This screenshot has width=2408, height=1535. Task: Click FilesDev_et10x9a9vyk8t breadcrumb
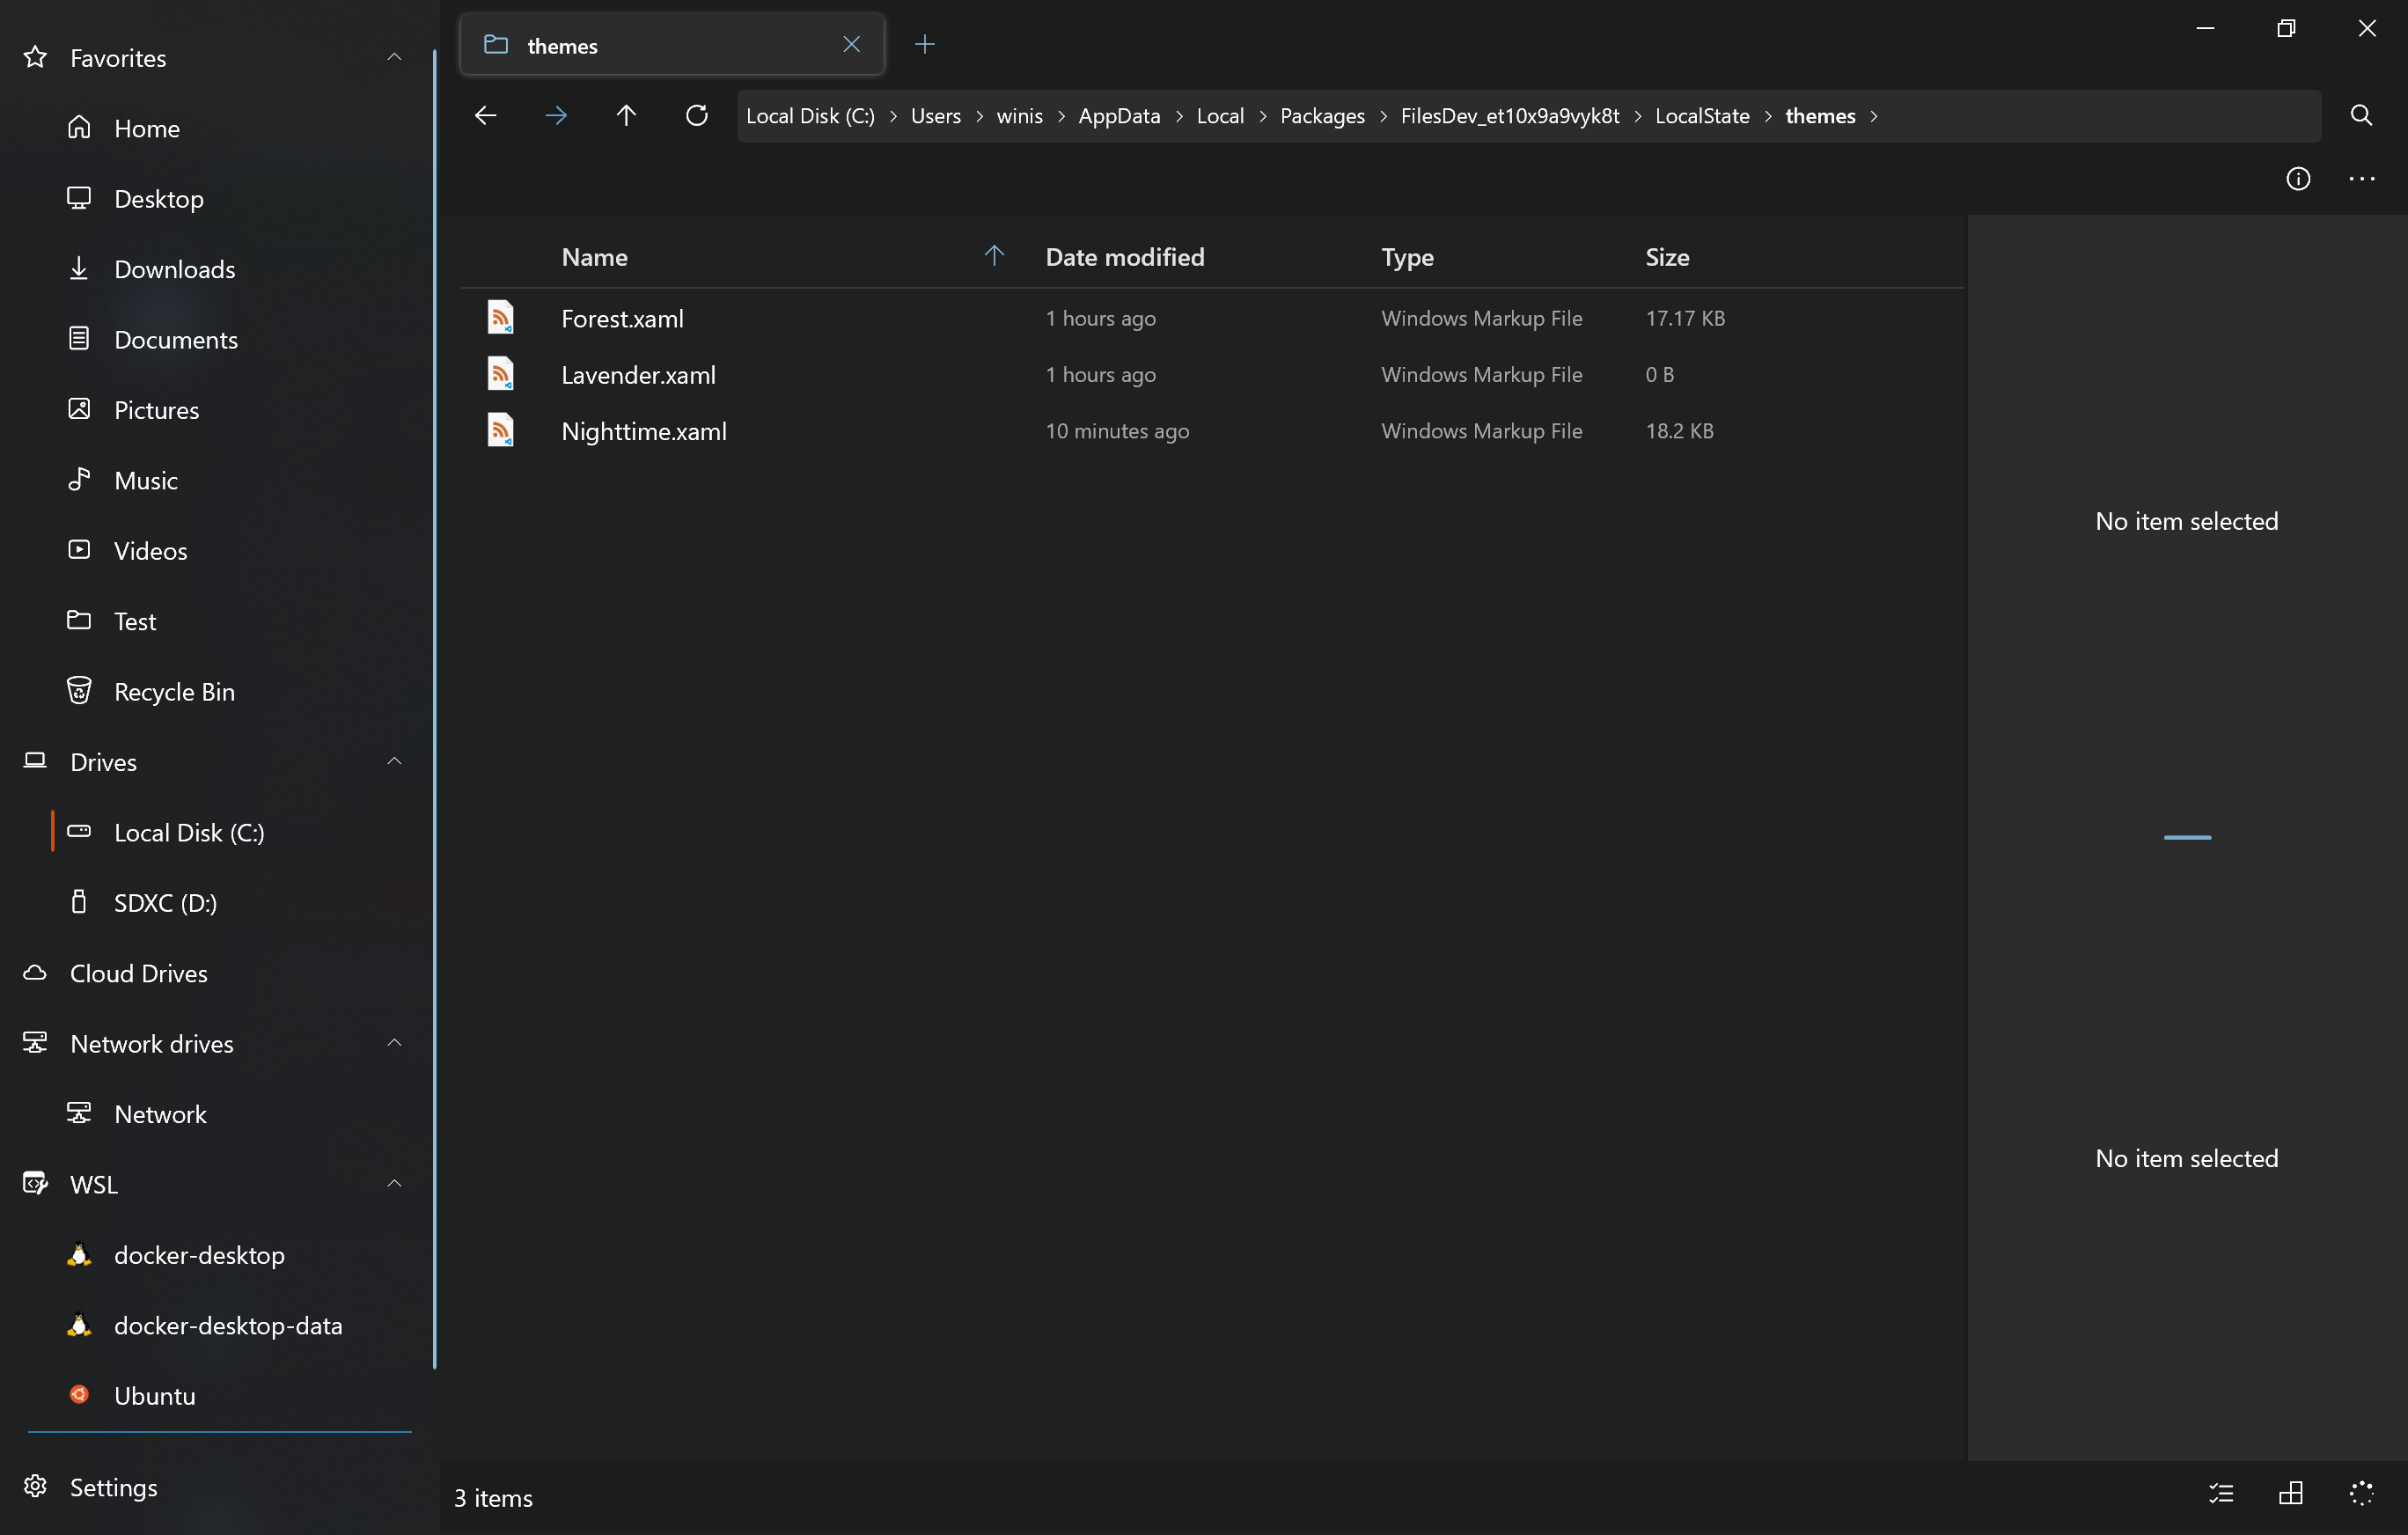click(x=1509, y=116)
